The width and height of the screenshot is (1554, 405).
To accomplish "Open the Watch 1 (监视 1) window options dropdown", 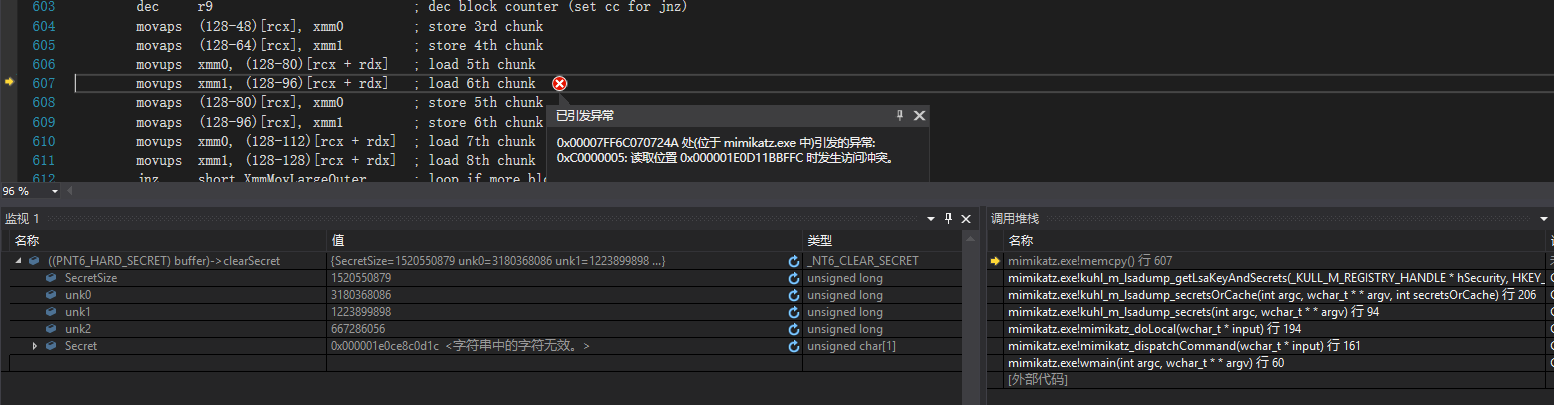I will [x=932, y=218].
